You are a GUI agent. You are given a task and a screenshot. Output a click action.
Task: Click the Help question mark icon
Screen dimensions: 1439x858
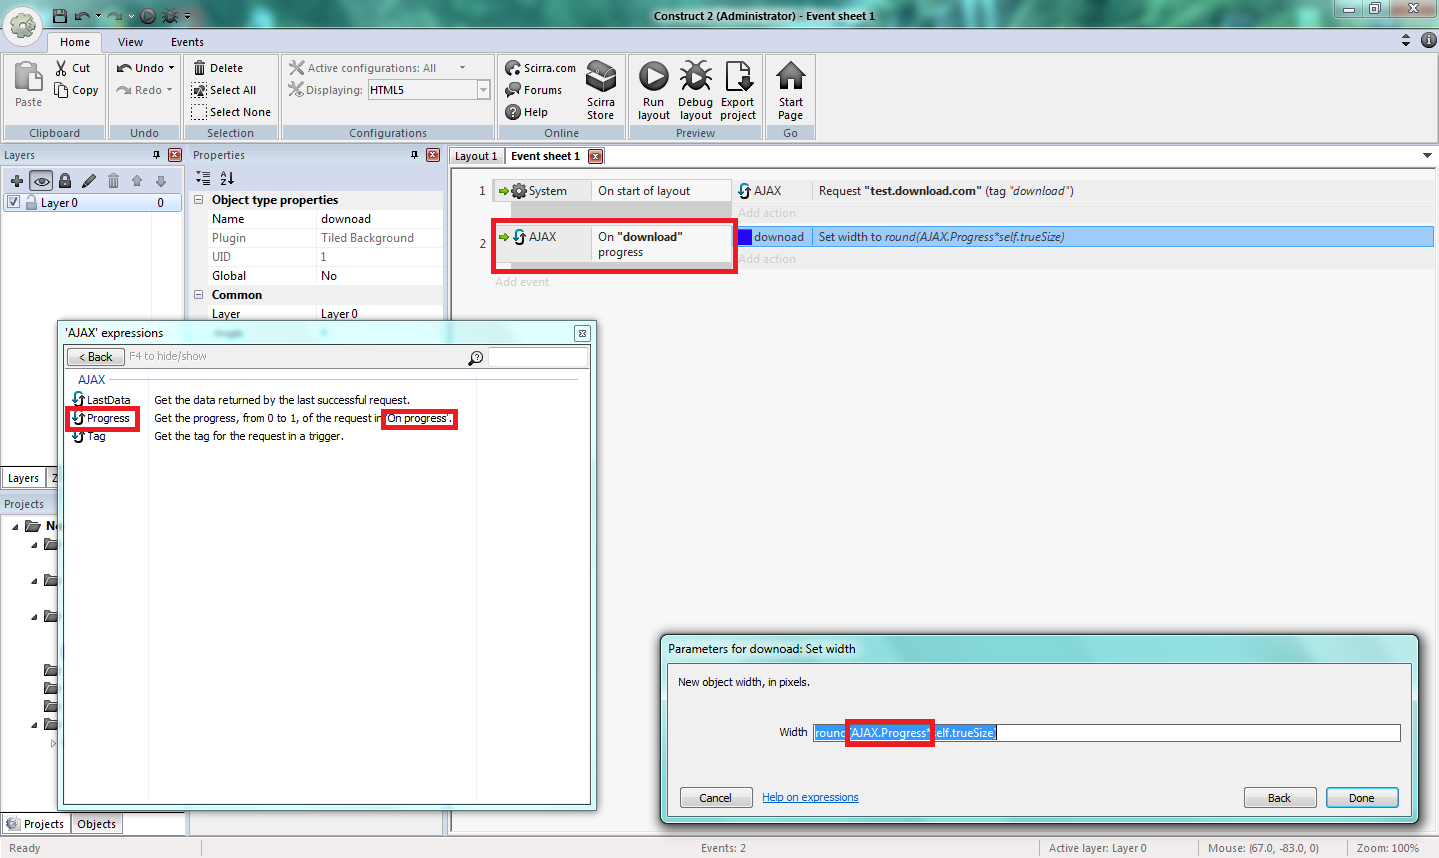[513, 112]
